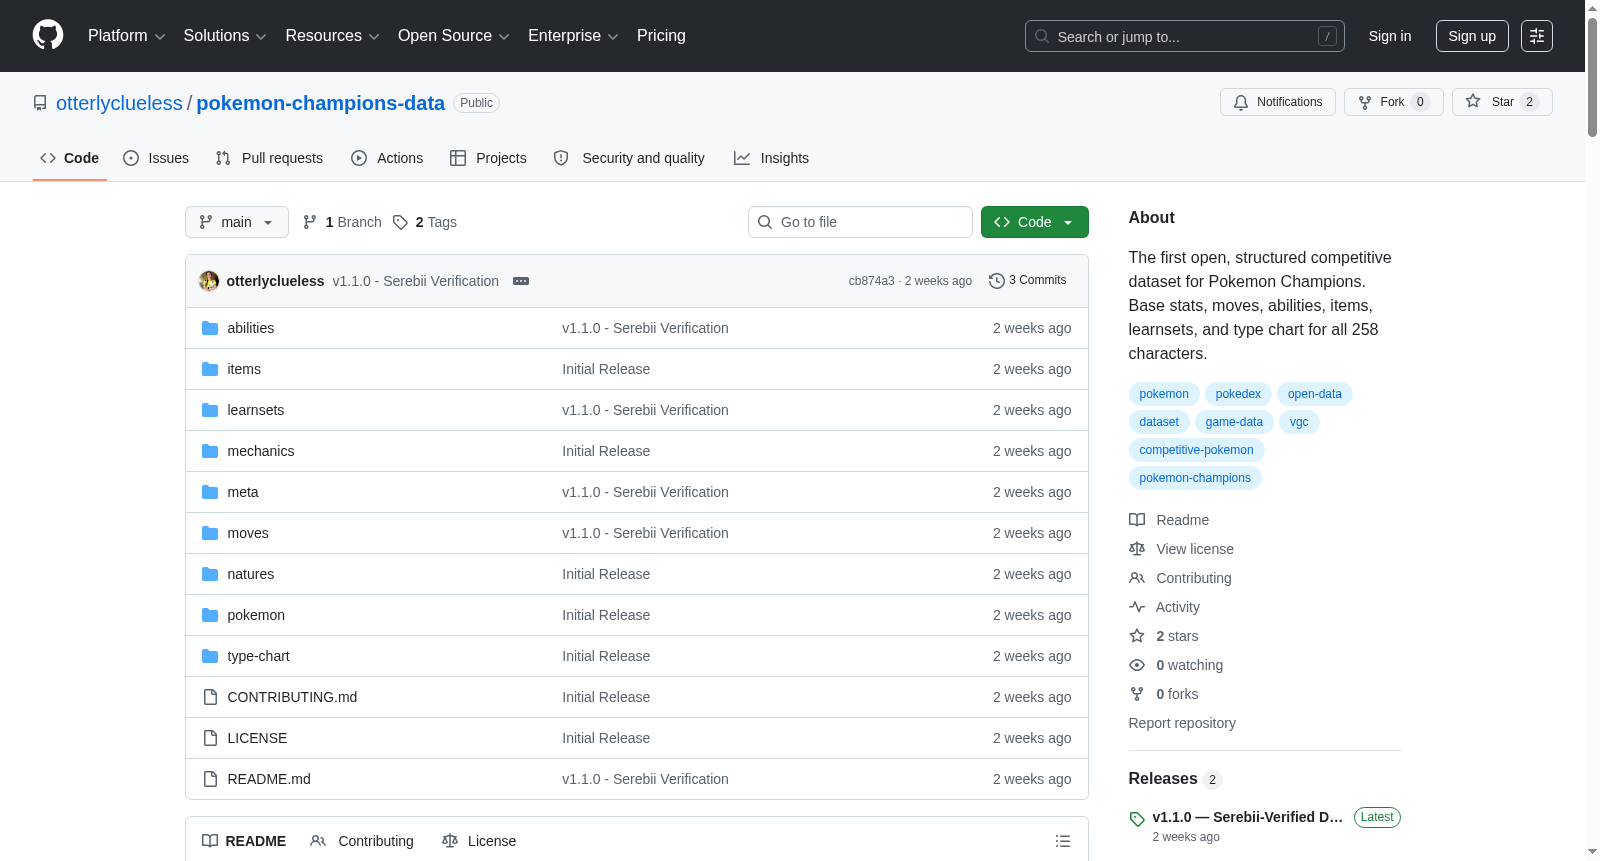
Task: Show the License tab in README panel
Action: click(x=479, y=841)
